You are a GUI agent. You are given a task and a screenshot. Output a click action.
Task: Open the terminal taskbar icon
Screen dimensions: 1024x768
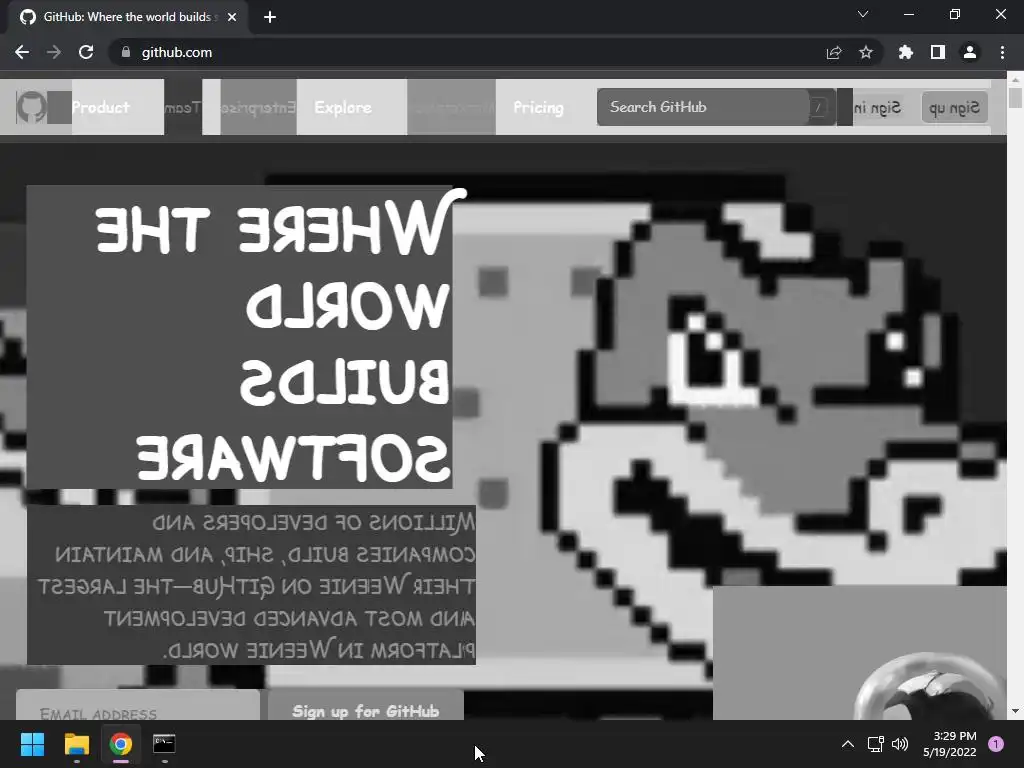pyautogui.click(x=165, y=744)
